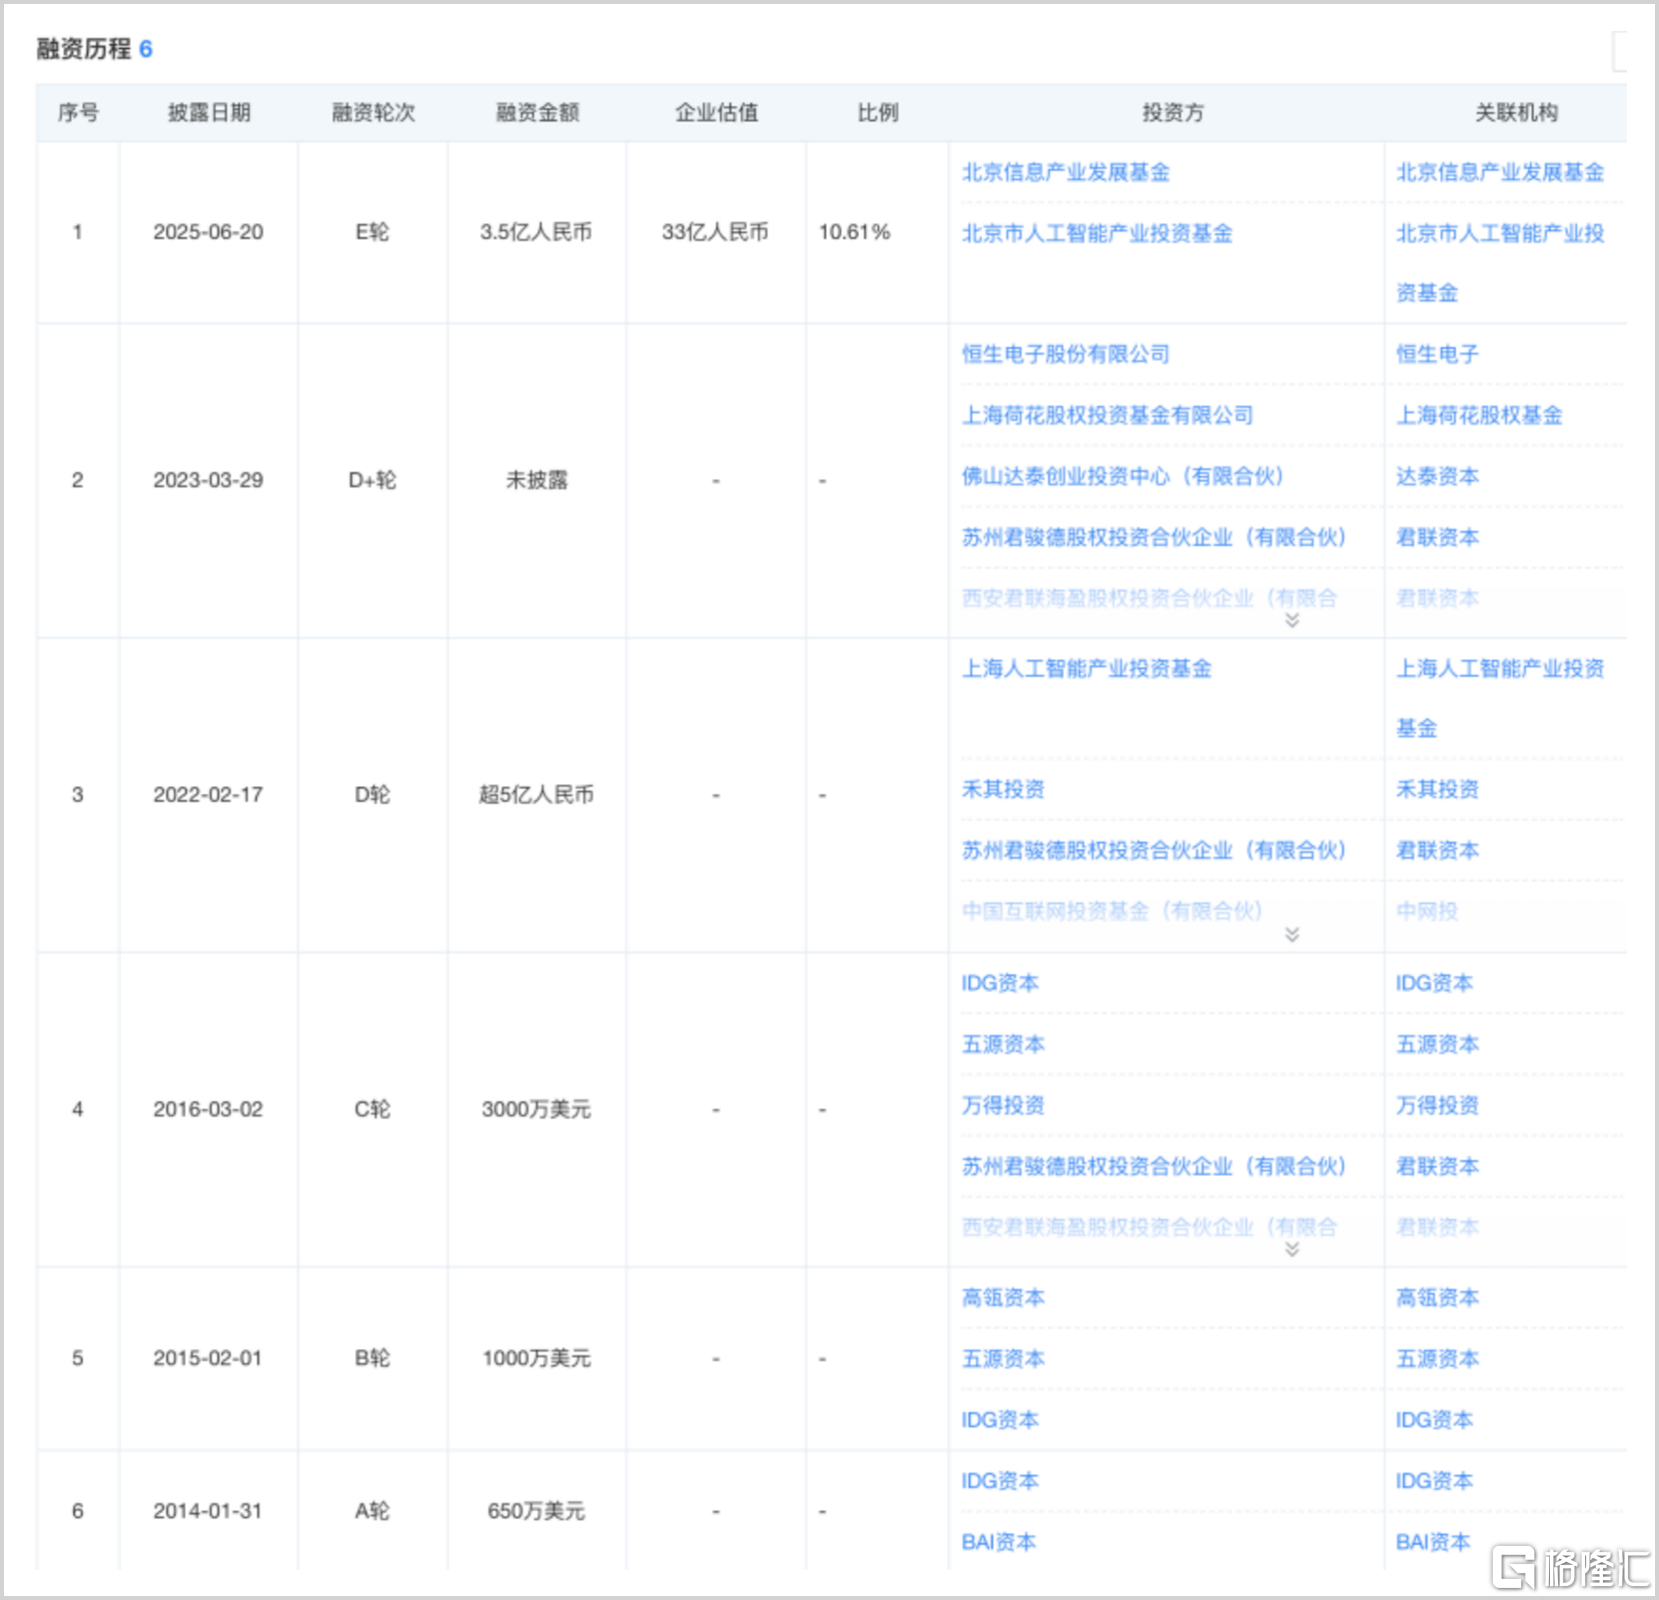
Task: Open 上海荷花股权基金 related institution link
Action: click(1479, 415)
